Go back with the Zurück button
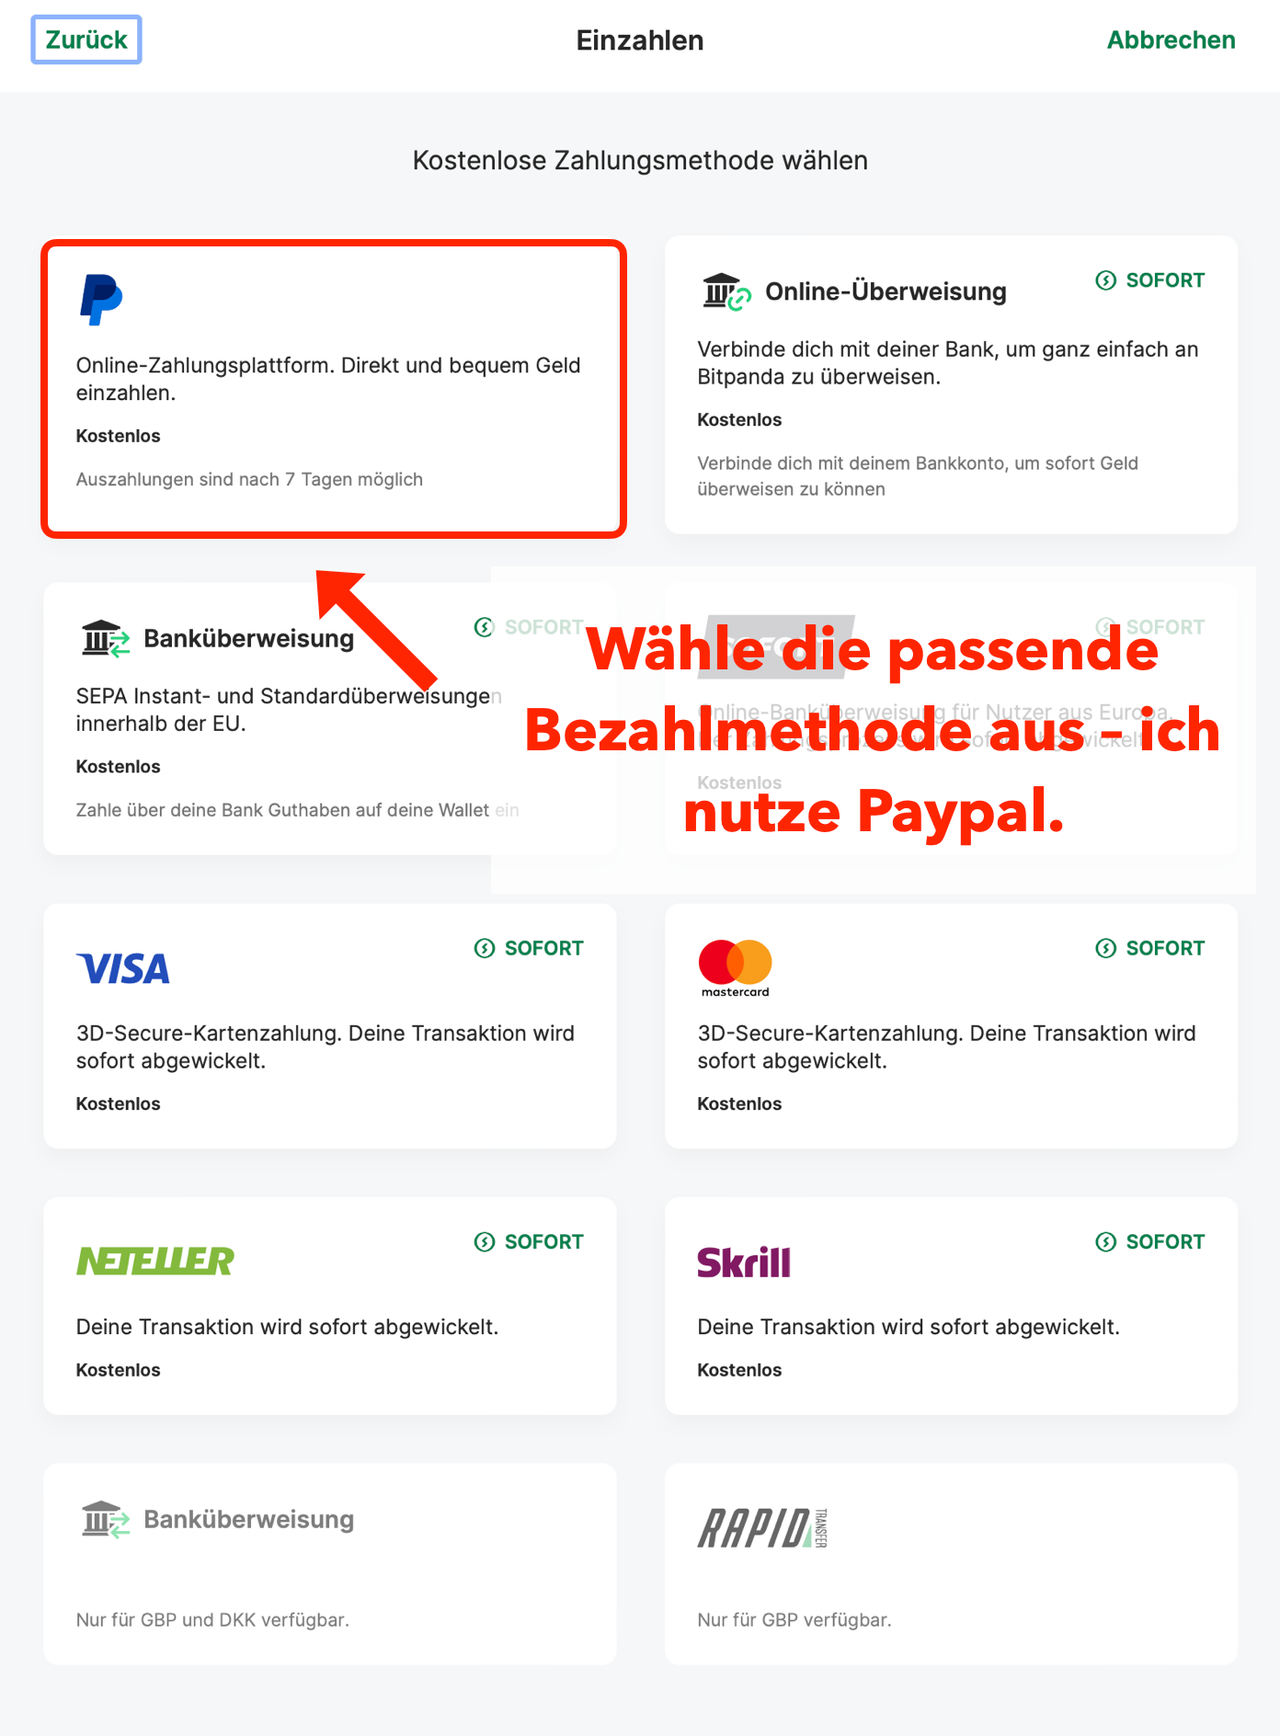 tap(86, 40)
